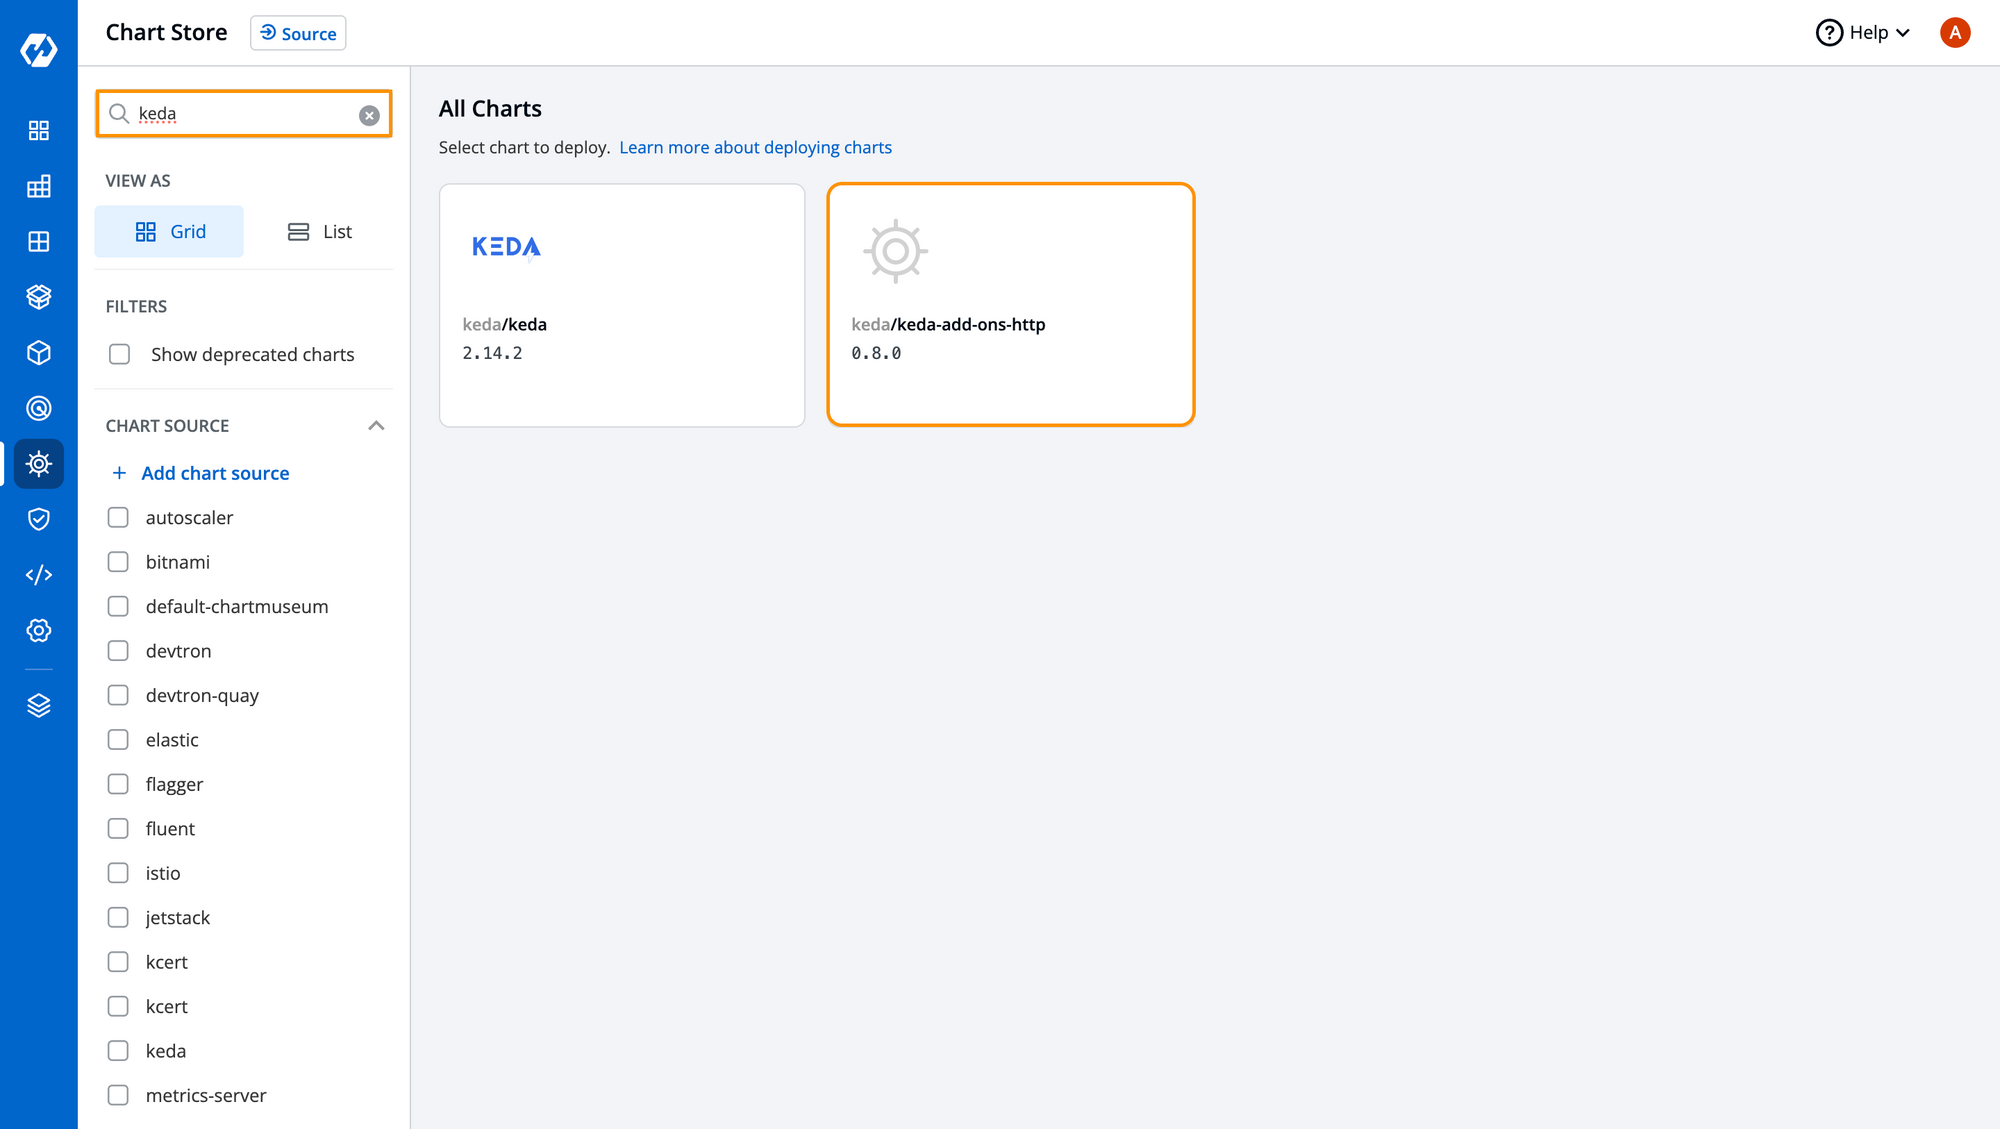Open Global Configurations gear icon in sidebar

pyautogui.click(x=39, y=630)
